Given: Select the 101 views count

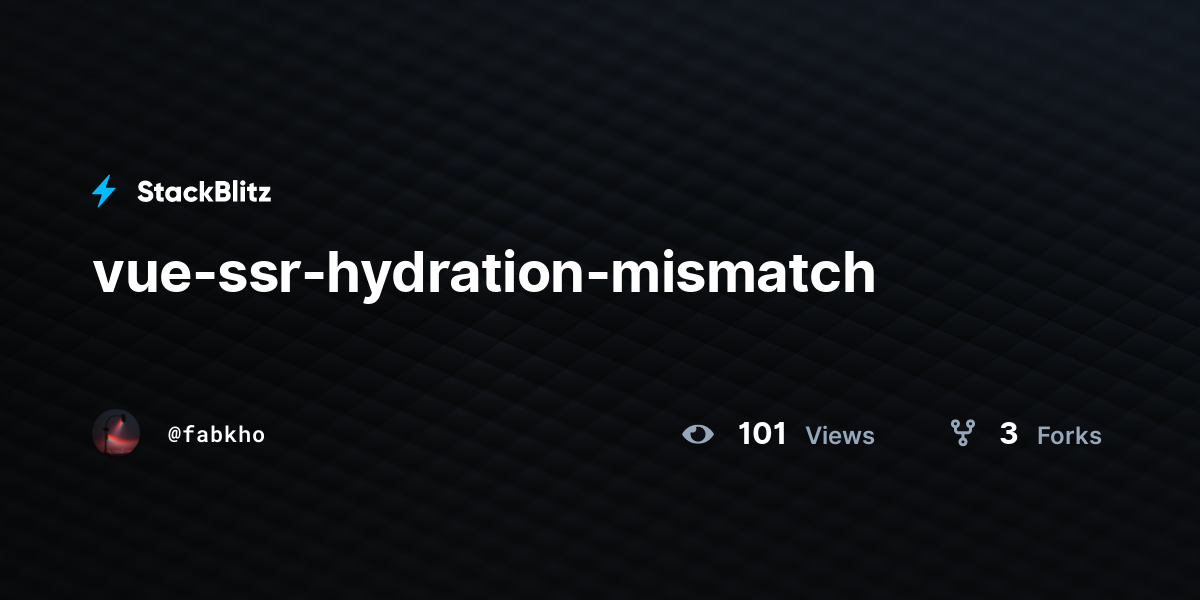Looking at the screenshot, I should (x=762, y=434).
